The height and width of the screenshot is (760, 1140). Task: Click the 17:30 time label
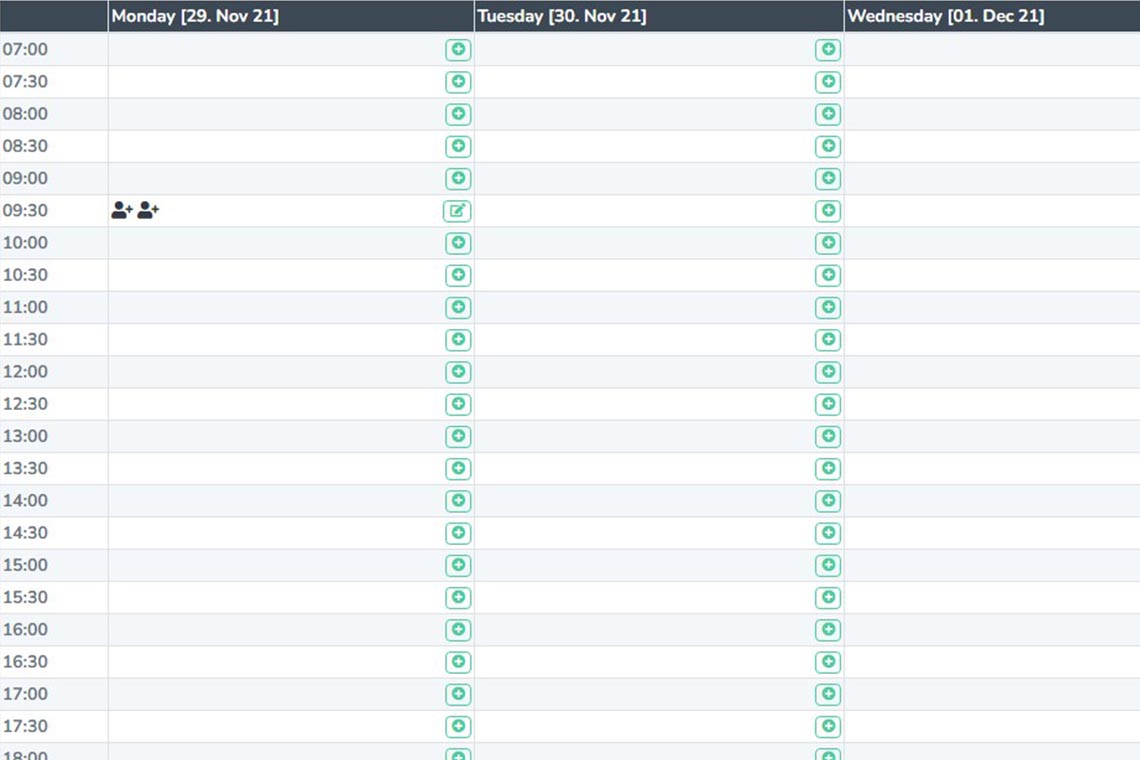[x=25, y=726]
